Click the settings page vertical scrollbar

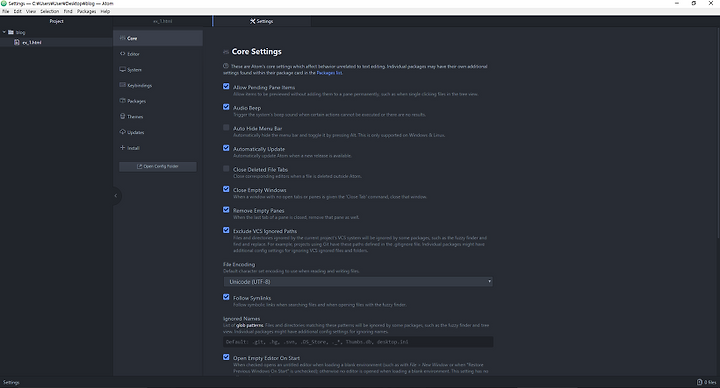click(x=717, y=133)
